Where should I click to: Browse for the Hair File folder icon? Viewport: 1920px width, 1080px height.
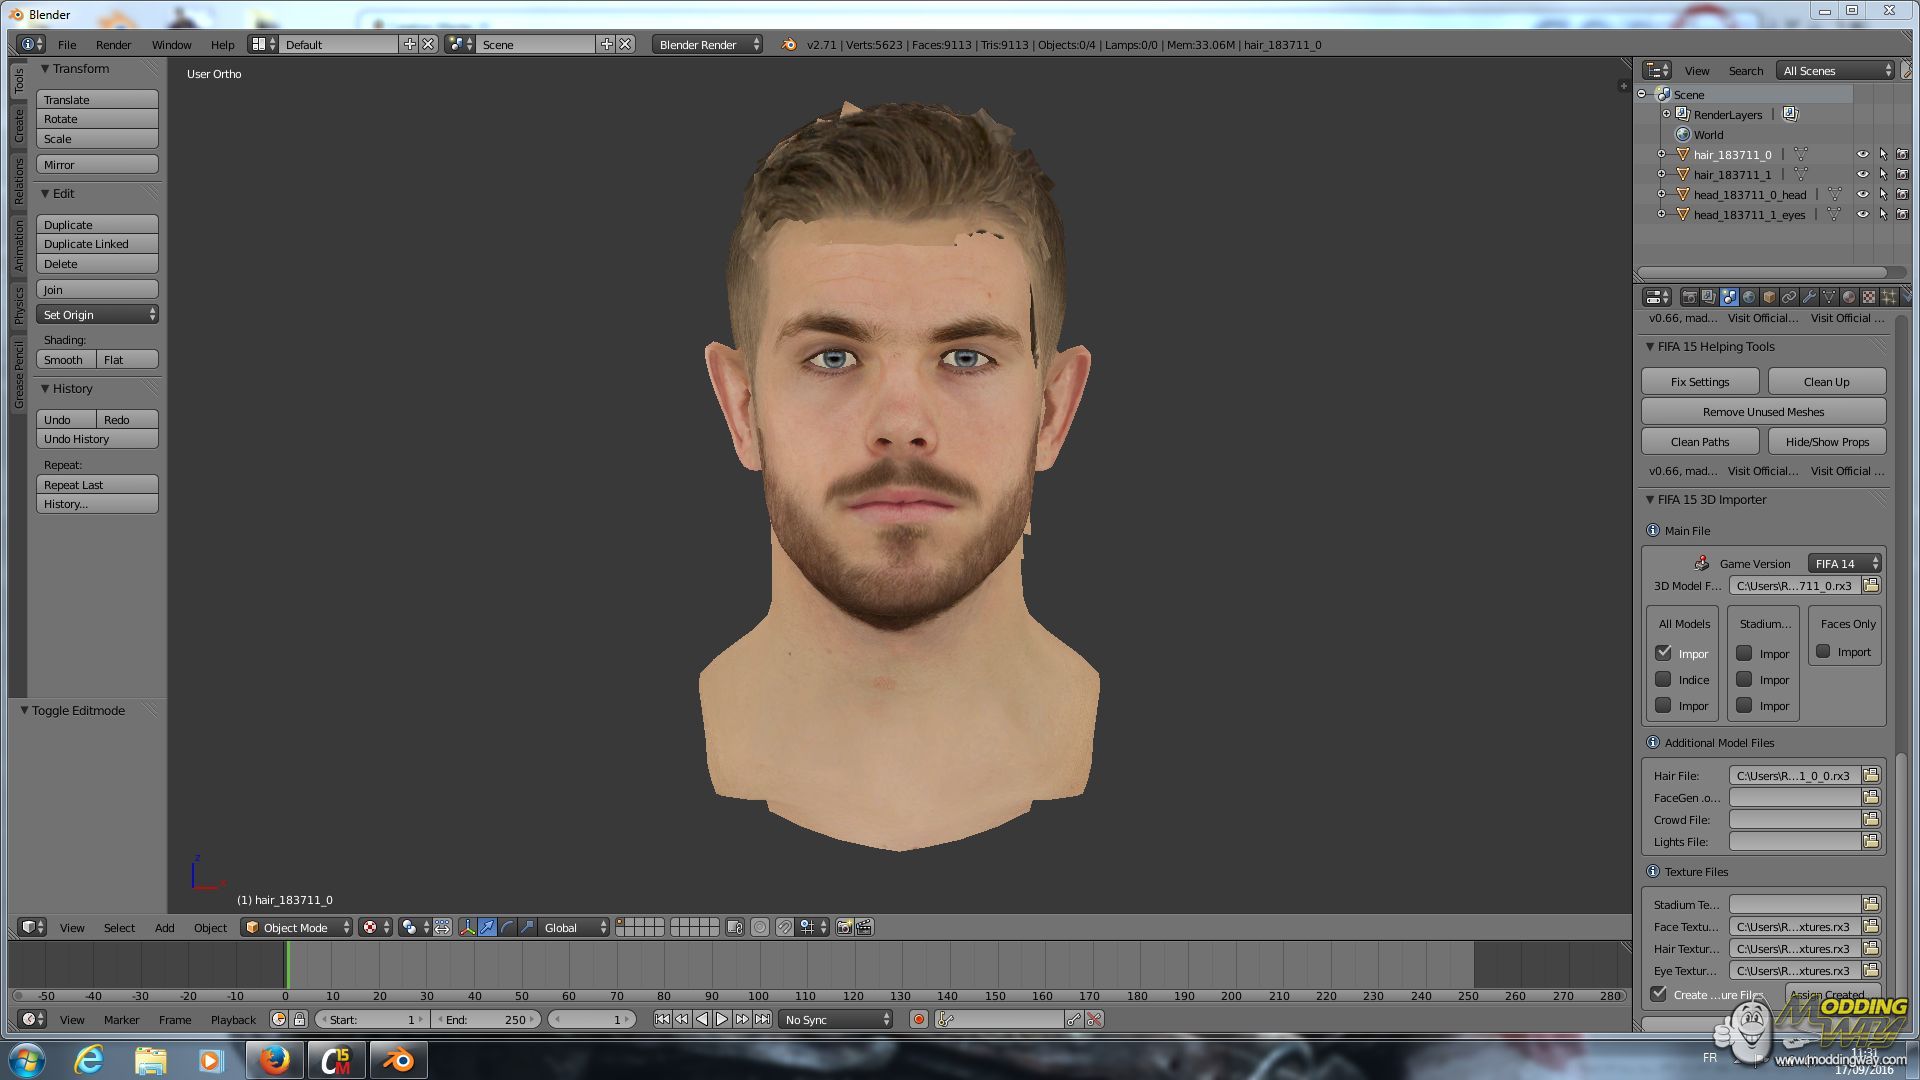click(x=1871, y=775)
